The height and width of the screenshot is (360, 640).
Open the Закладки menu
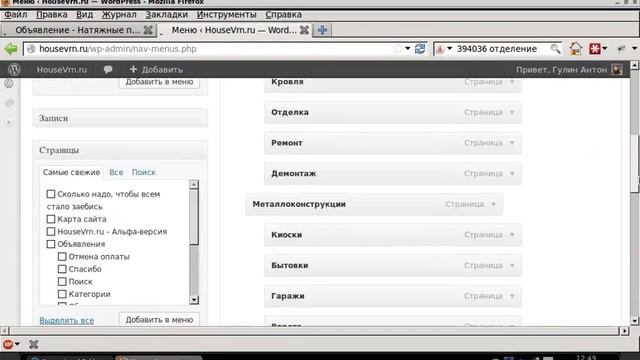pyautogui.click(x=167, y=15)
